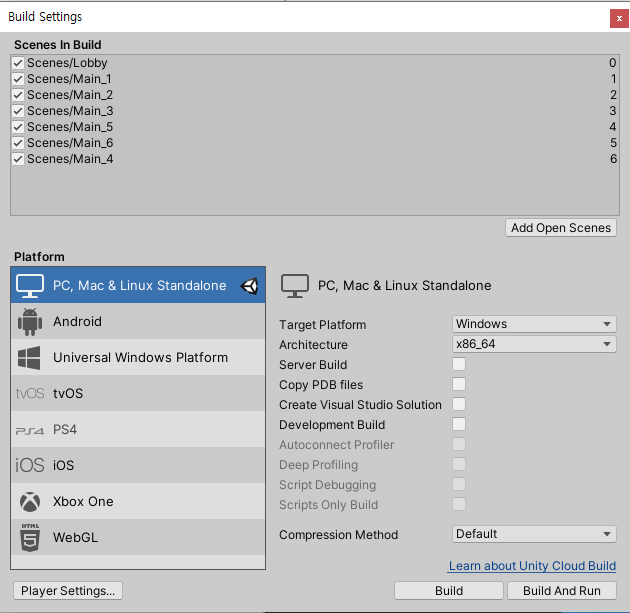The width and height of the screenshot is (630, 613).
Task: Open the Learn about Unity Cloud Build link
Action: point(532,566)
